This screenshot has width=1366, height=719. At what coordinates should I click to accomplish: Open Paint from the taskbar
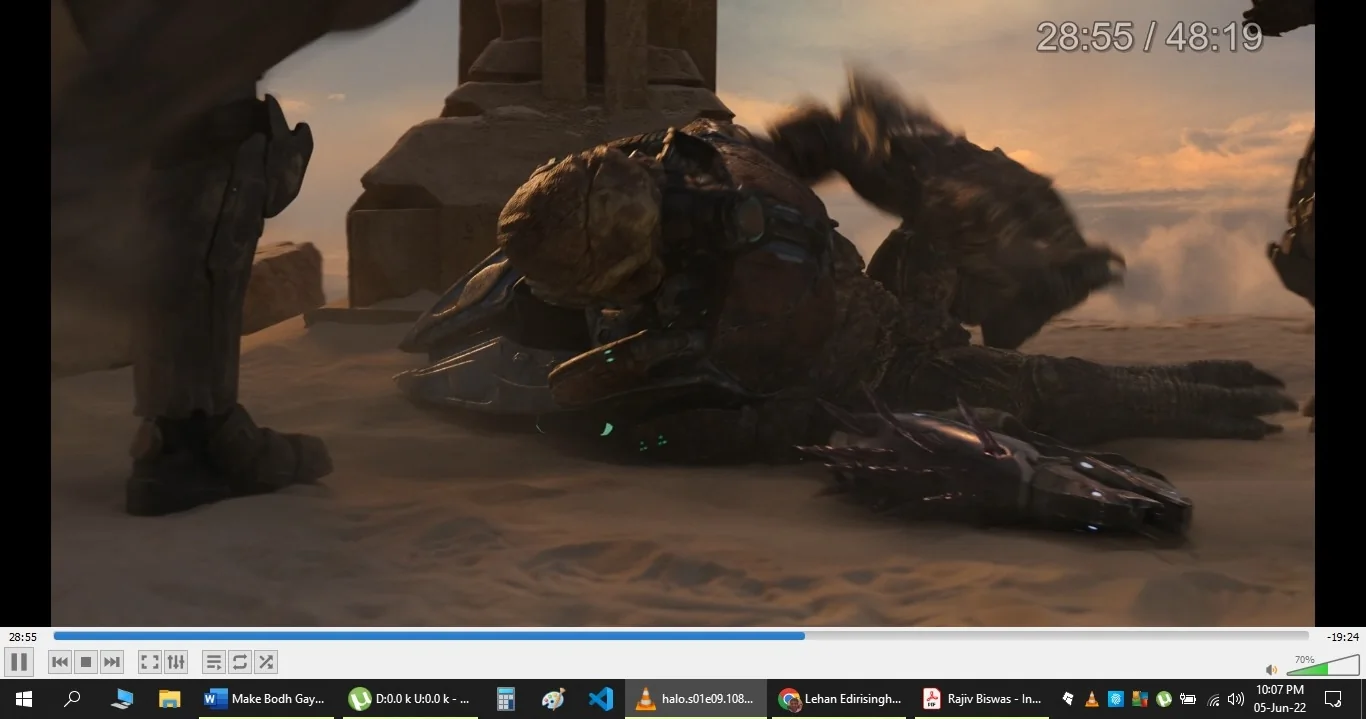(x=553, y=699)
